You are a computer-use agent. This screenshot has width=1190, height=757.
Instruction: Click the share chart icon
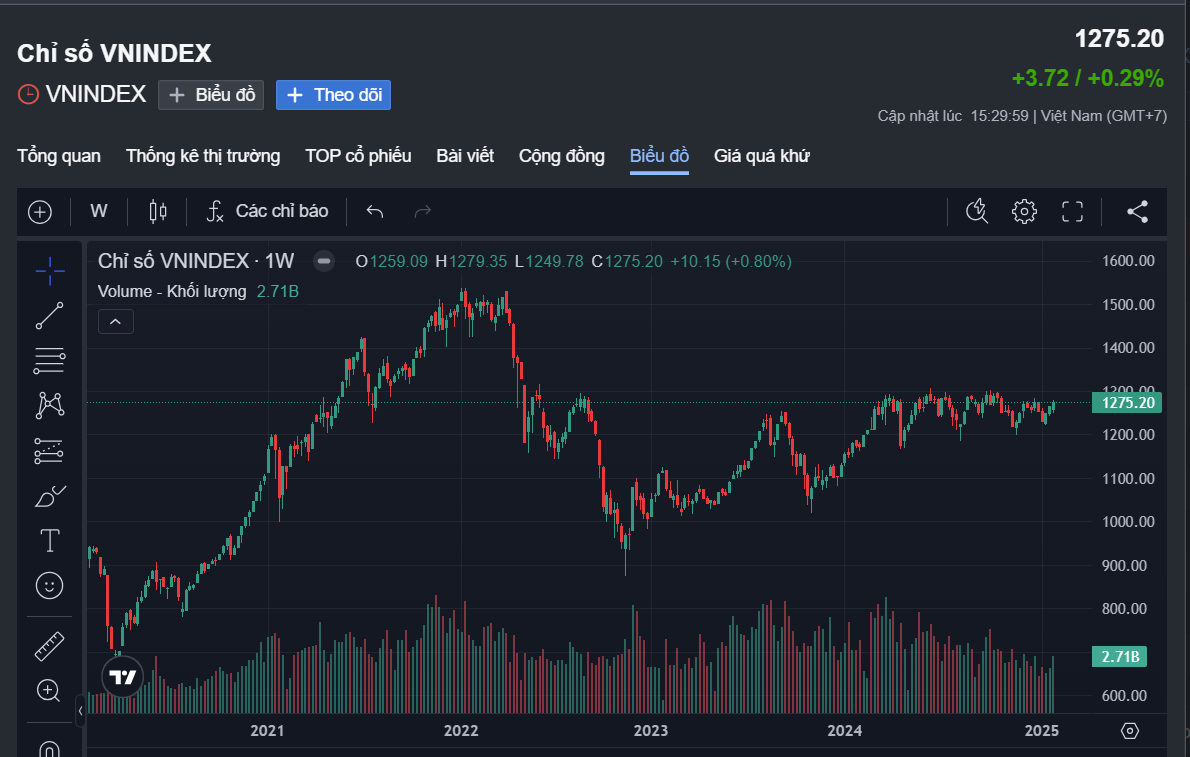(1137, 211)
